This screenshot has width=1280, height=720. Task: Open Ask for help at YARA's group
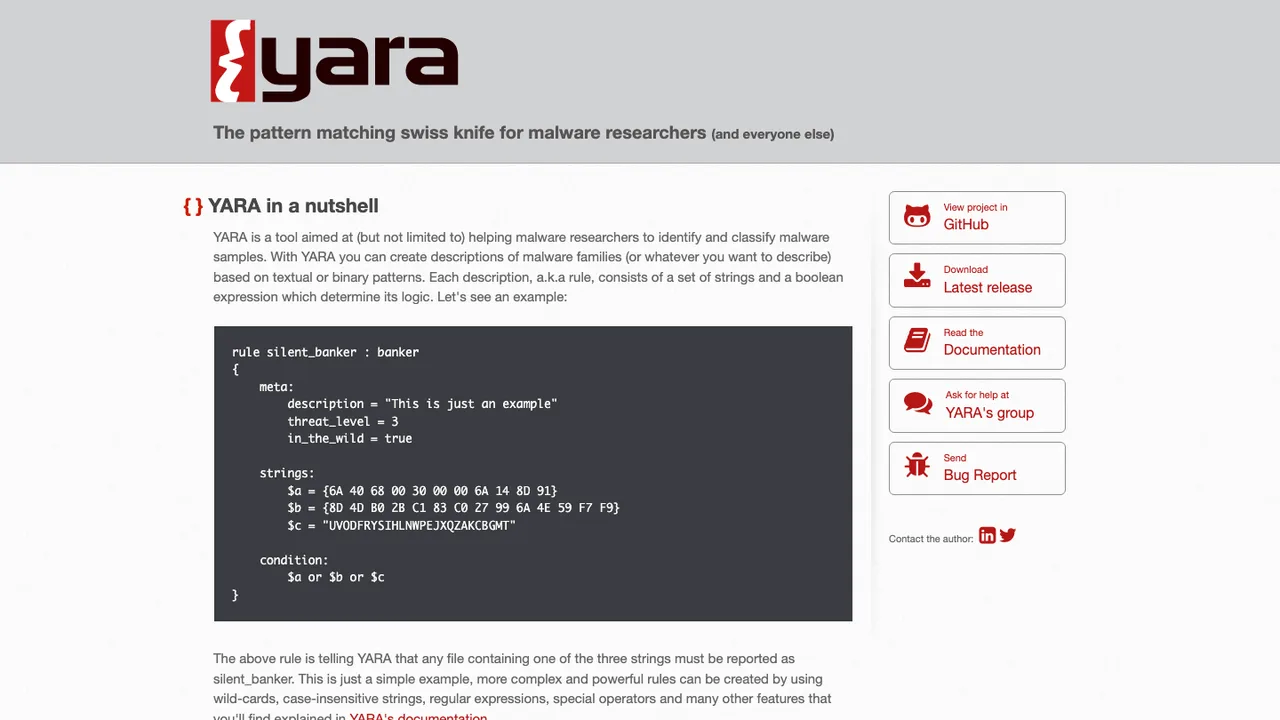977,406
